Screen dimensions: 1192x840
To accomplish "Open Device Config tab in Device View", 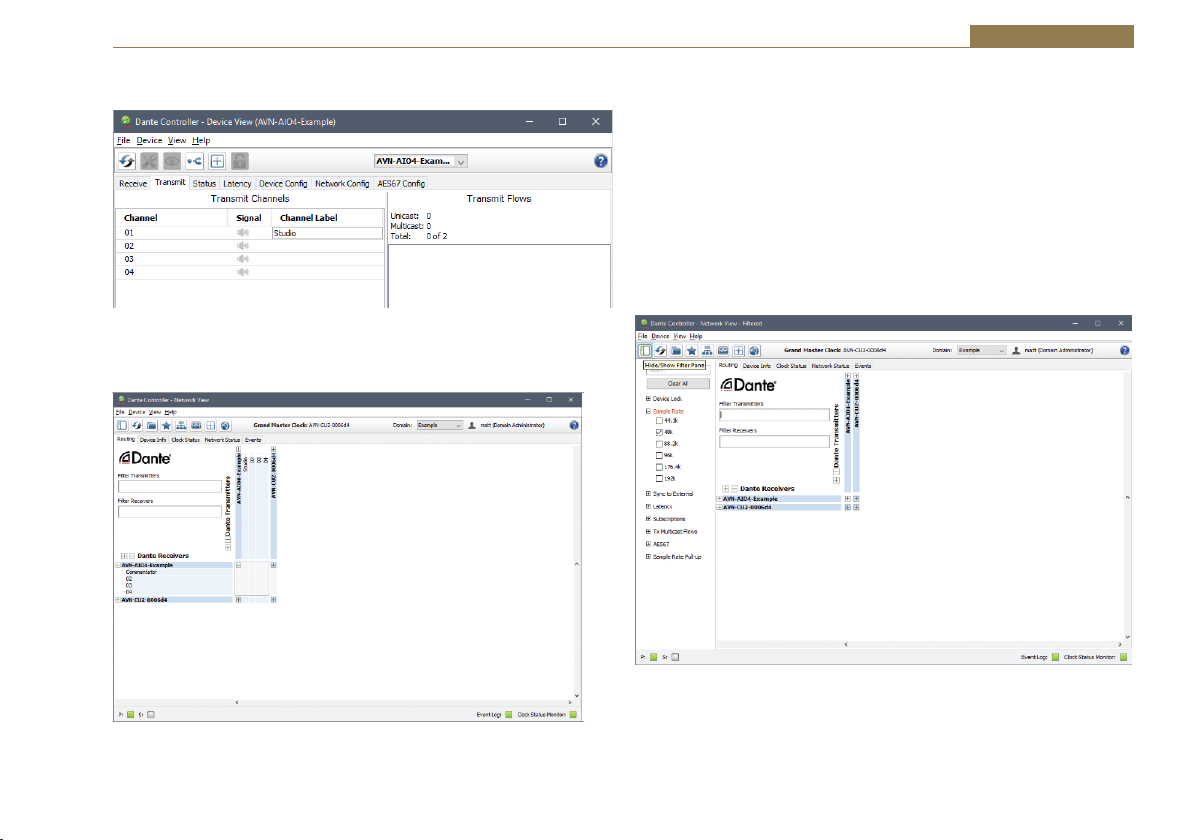I will click(283, 184).
